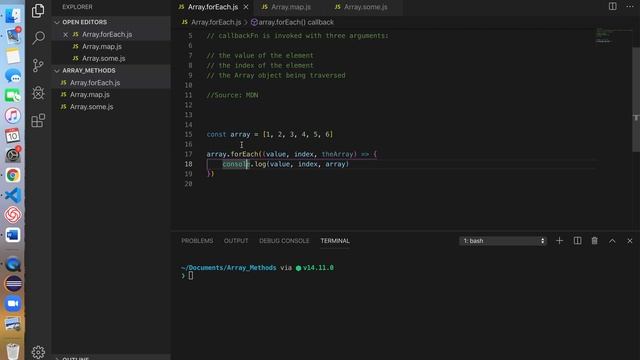Screen dimensions: 640x360
Task: Click the const array declaration line
Action: [270, 134]
